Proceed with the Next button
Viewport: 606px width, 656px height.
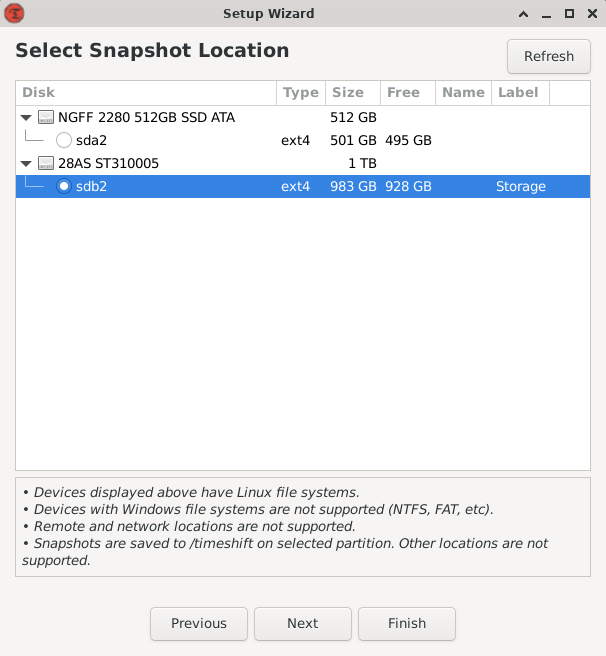302,623
